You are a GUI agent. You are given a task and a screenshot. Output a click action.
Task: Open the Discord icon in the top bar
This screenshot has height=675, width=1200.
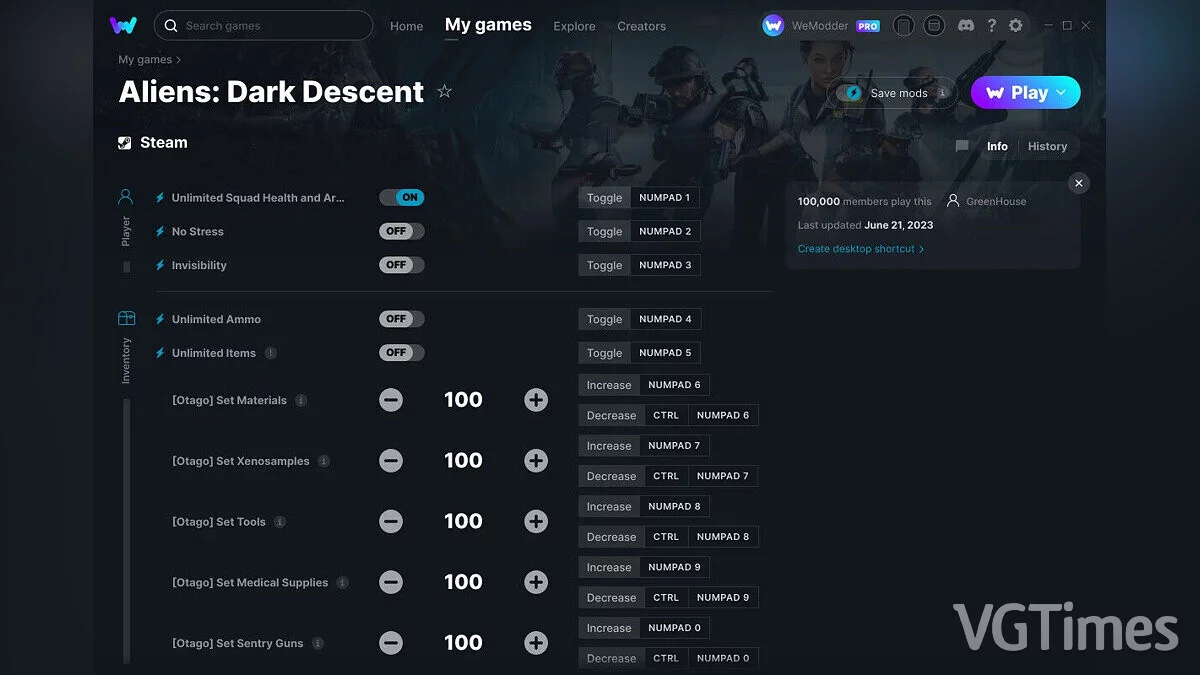click(x=965, y=25)
